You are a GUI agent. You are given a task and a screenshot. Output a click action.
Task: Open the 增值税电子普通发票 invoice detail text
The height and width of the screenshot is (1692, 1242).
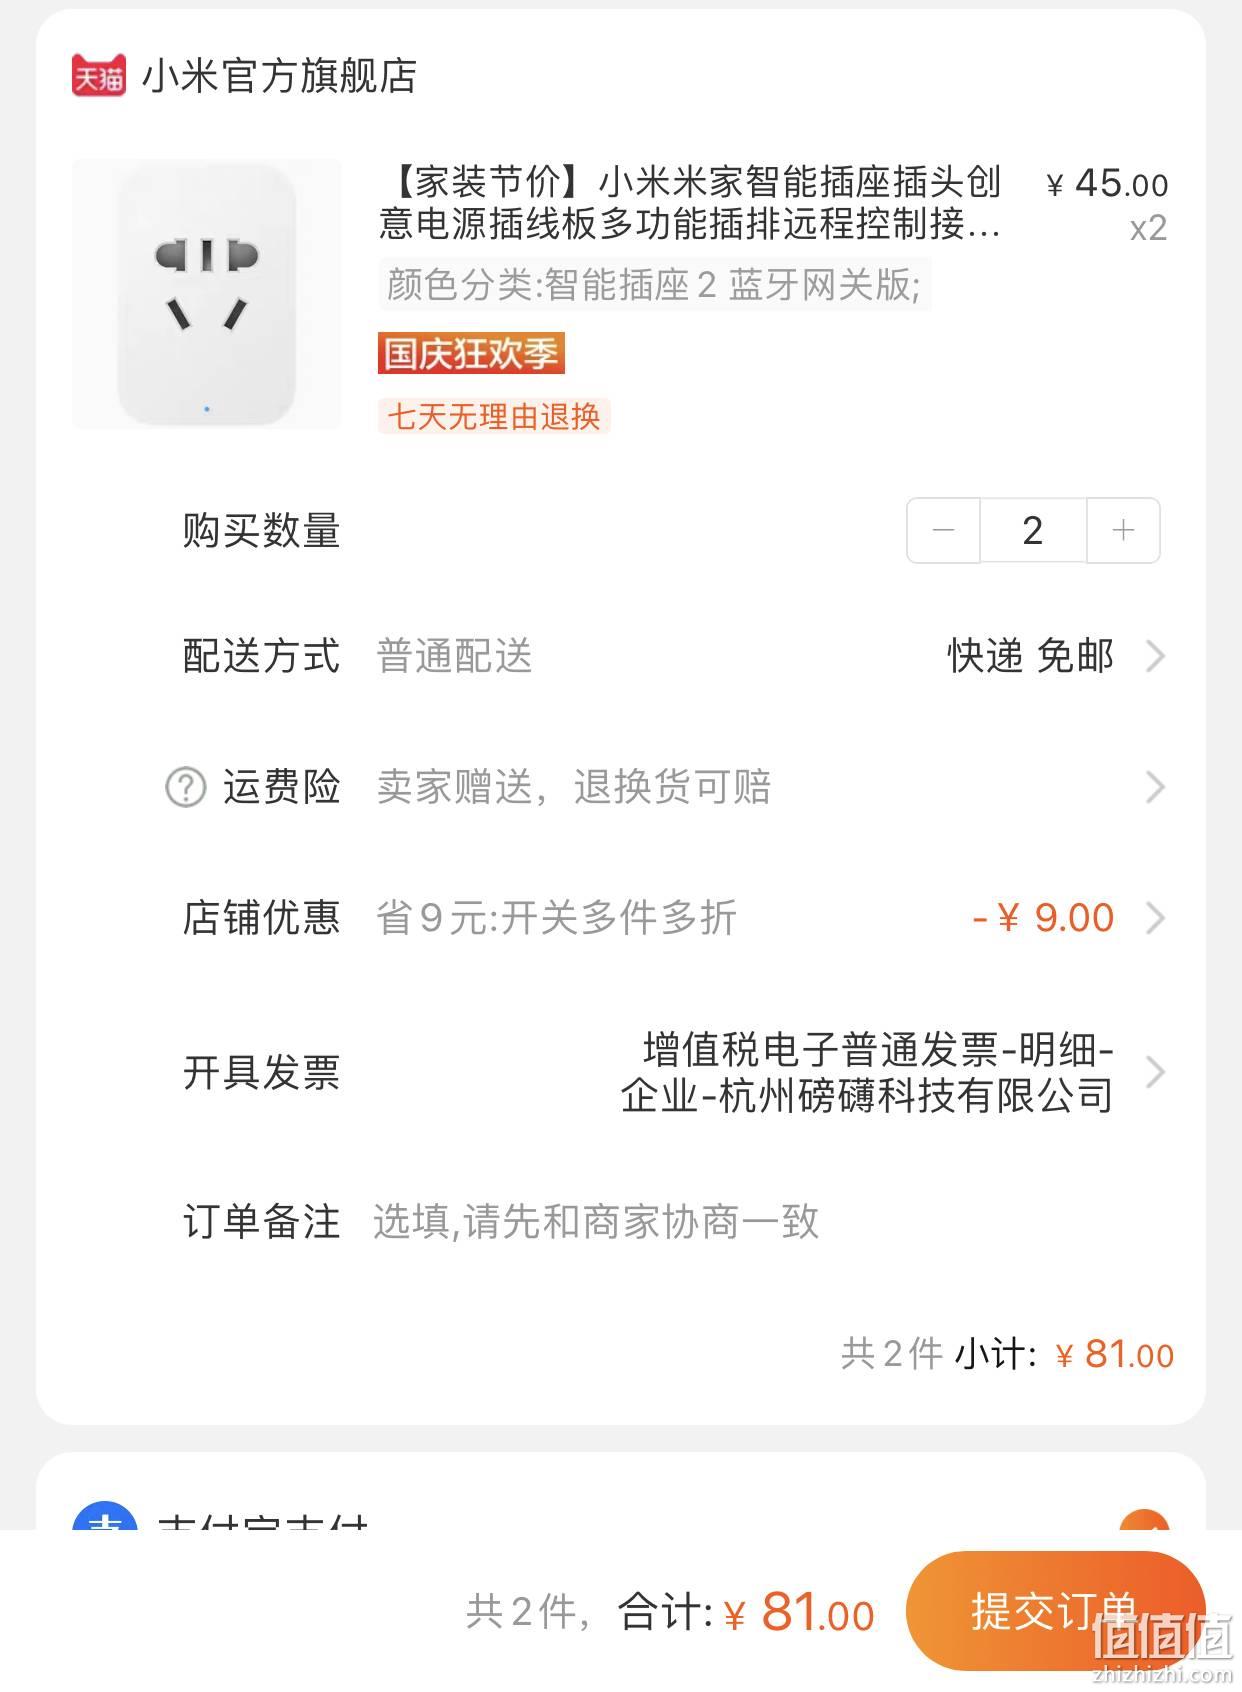(x=867, y=1072)
